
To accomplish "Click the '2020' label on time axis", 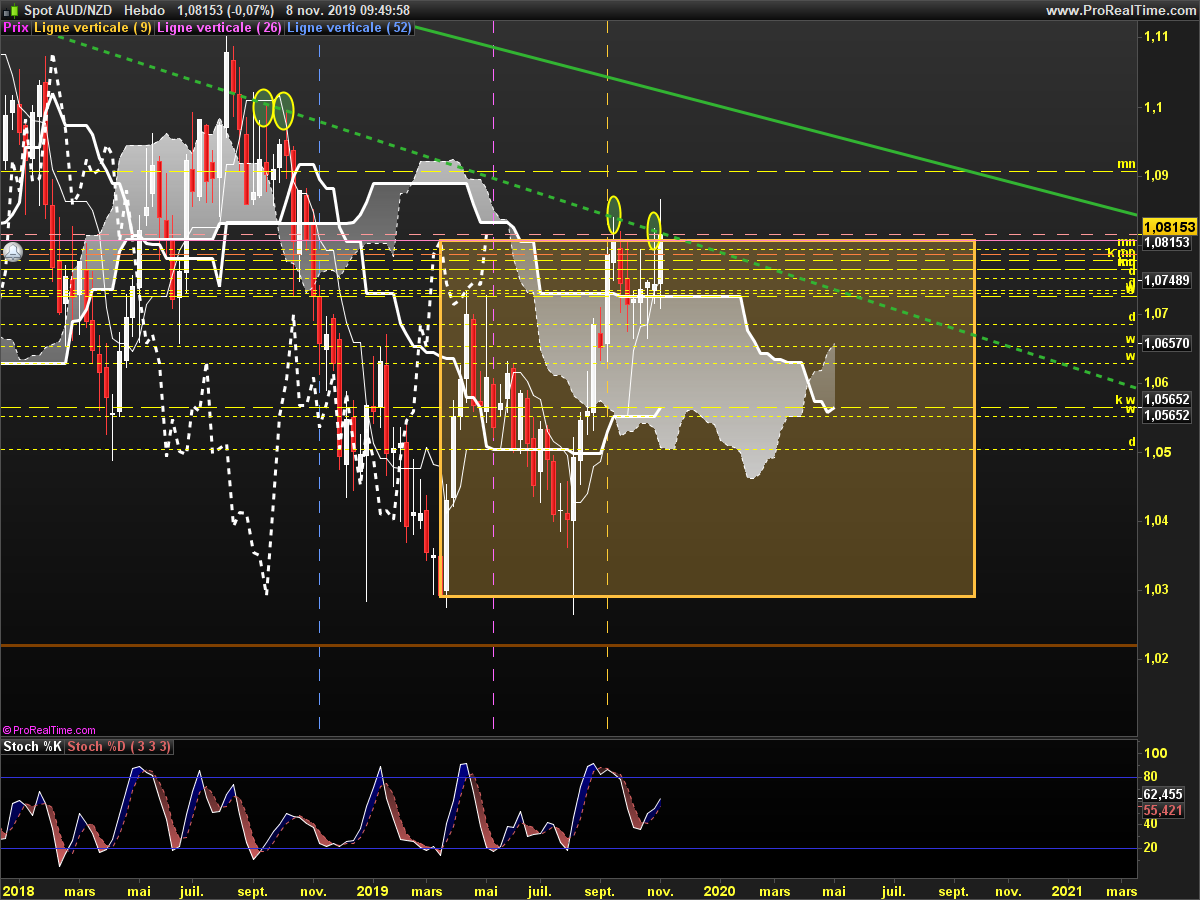I will click(x=720, y=890).
